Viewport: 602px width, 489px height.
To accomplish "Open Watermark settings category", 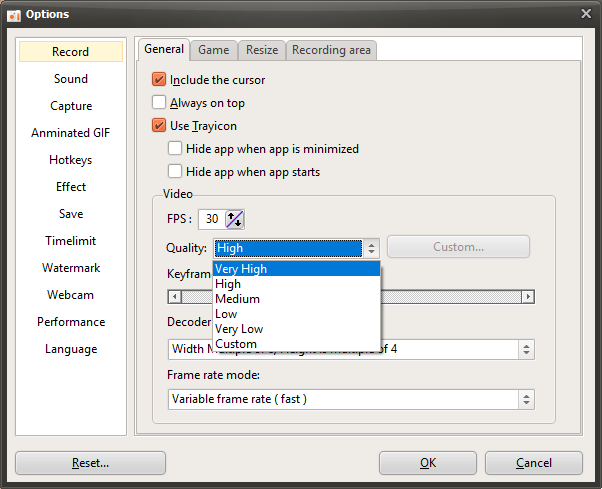I will tap(70, 268).
